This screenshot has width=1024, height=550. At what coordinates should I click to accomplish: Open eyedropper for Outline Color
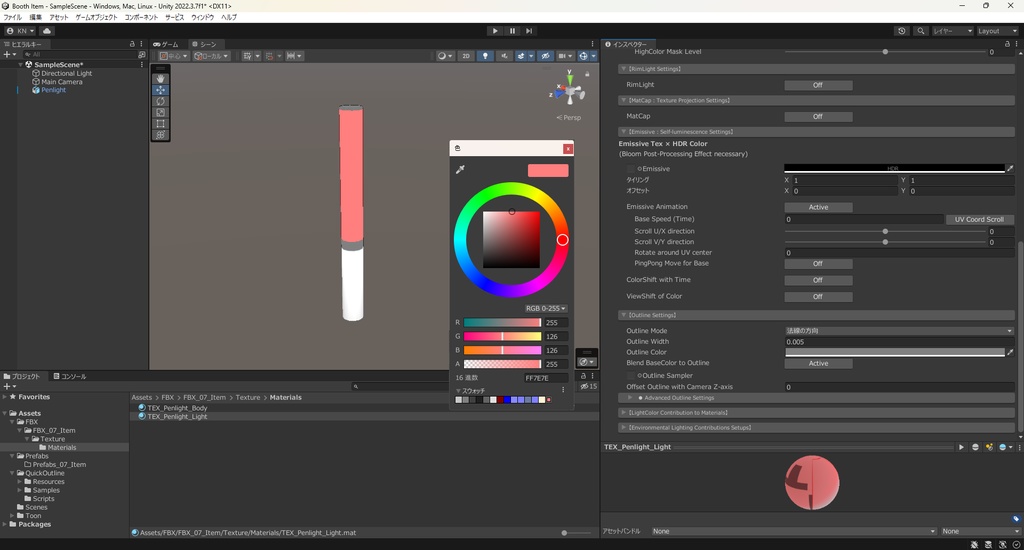pyautogui.click(x=1010, y=352)
